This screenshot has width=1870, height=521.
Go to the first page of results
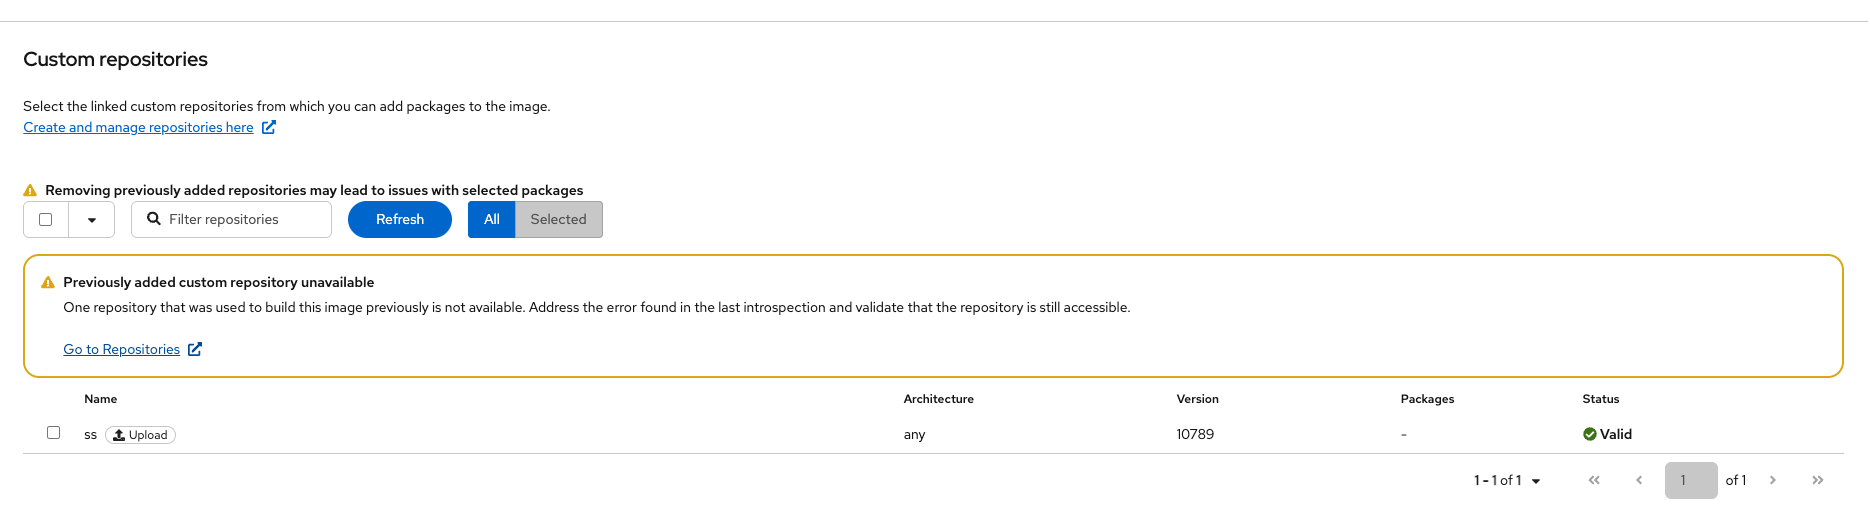(1594, 480)
